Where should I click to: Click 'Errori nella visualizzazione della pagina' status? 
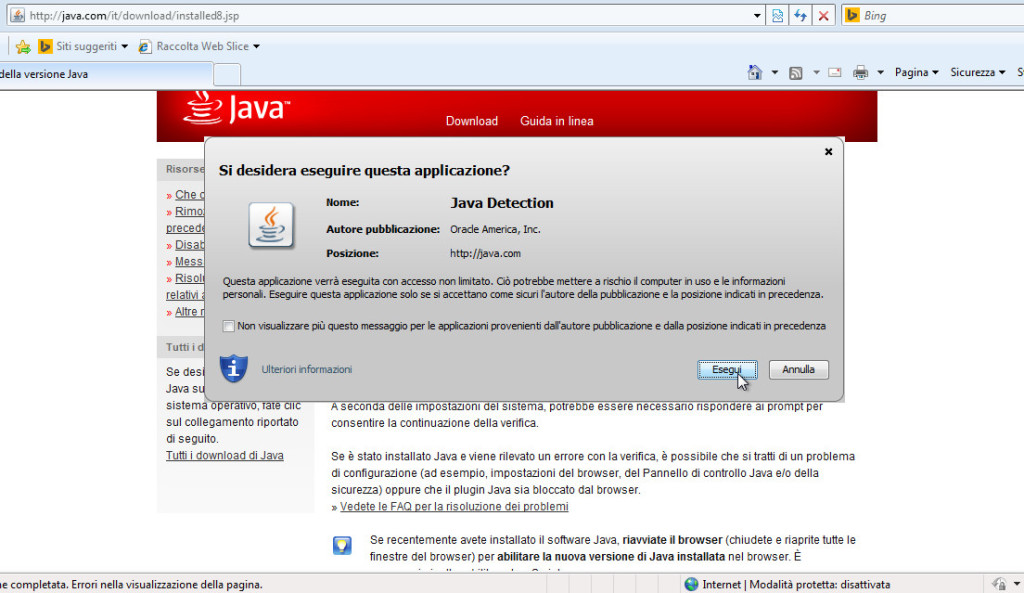(166, 585)
